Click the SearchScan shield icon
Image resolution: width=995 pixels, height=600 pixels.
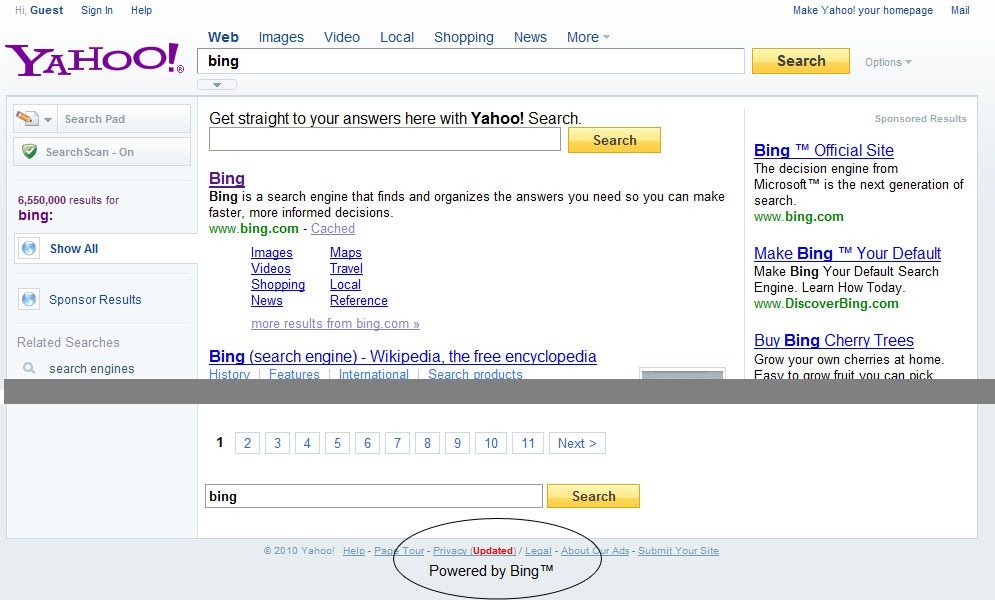(x=29, y=152)
